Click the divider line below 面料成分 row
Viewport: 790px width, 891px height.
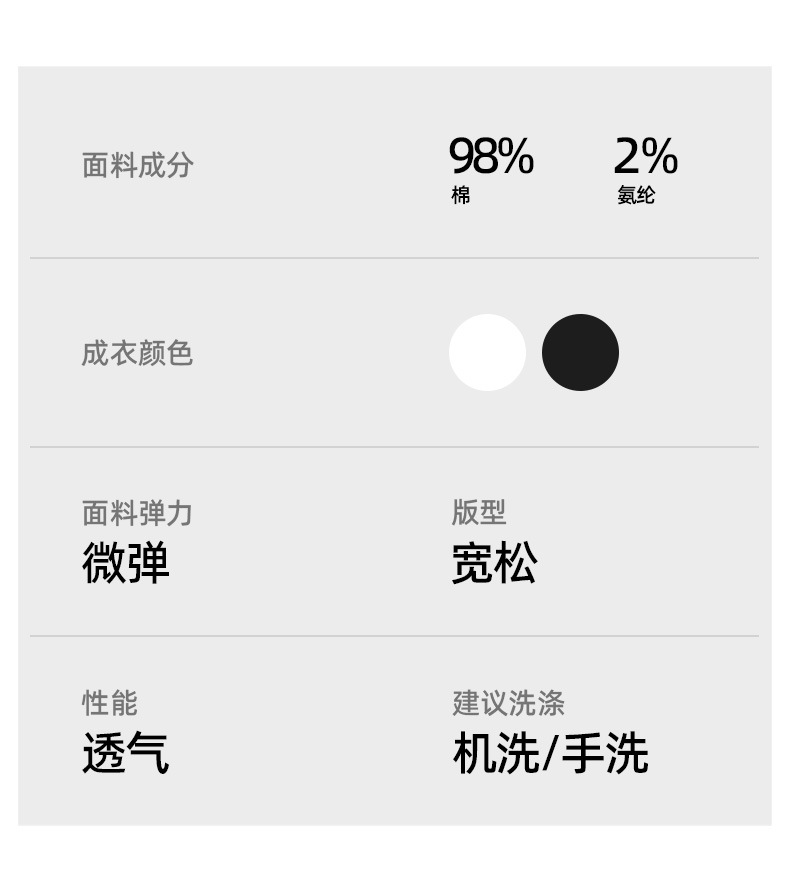tap(394, 258)
